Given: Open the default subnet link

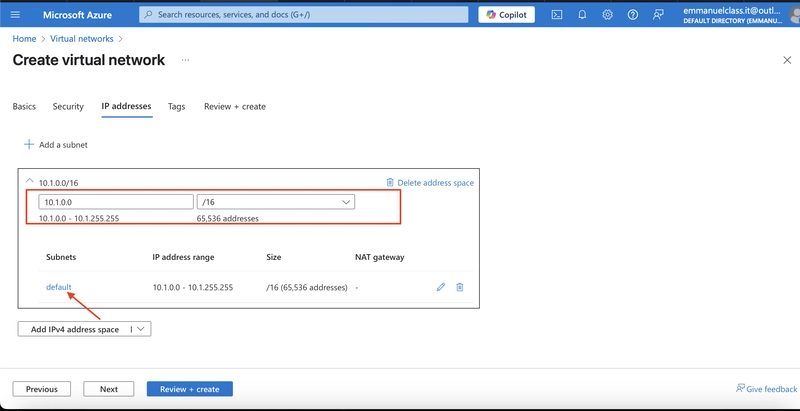Looking at the screenshot, I should click(x=59, y=287).
